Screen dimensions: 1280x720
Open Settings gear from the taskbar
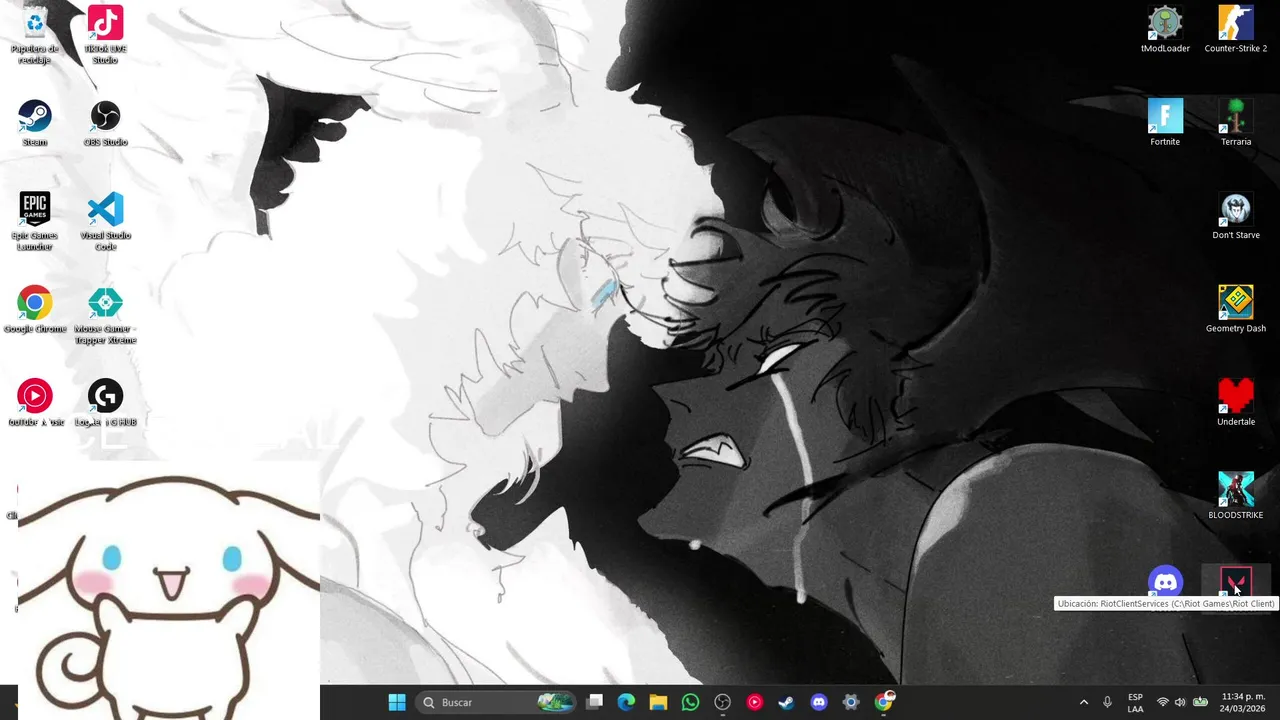click(851, 702)
